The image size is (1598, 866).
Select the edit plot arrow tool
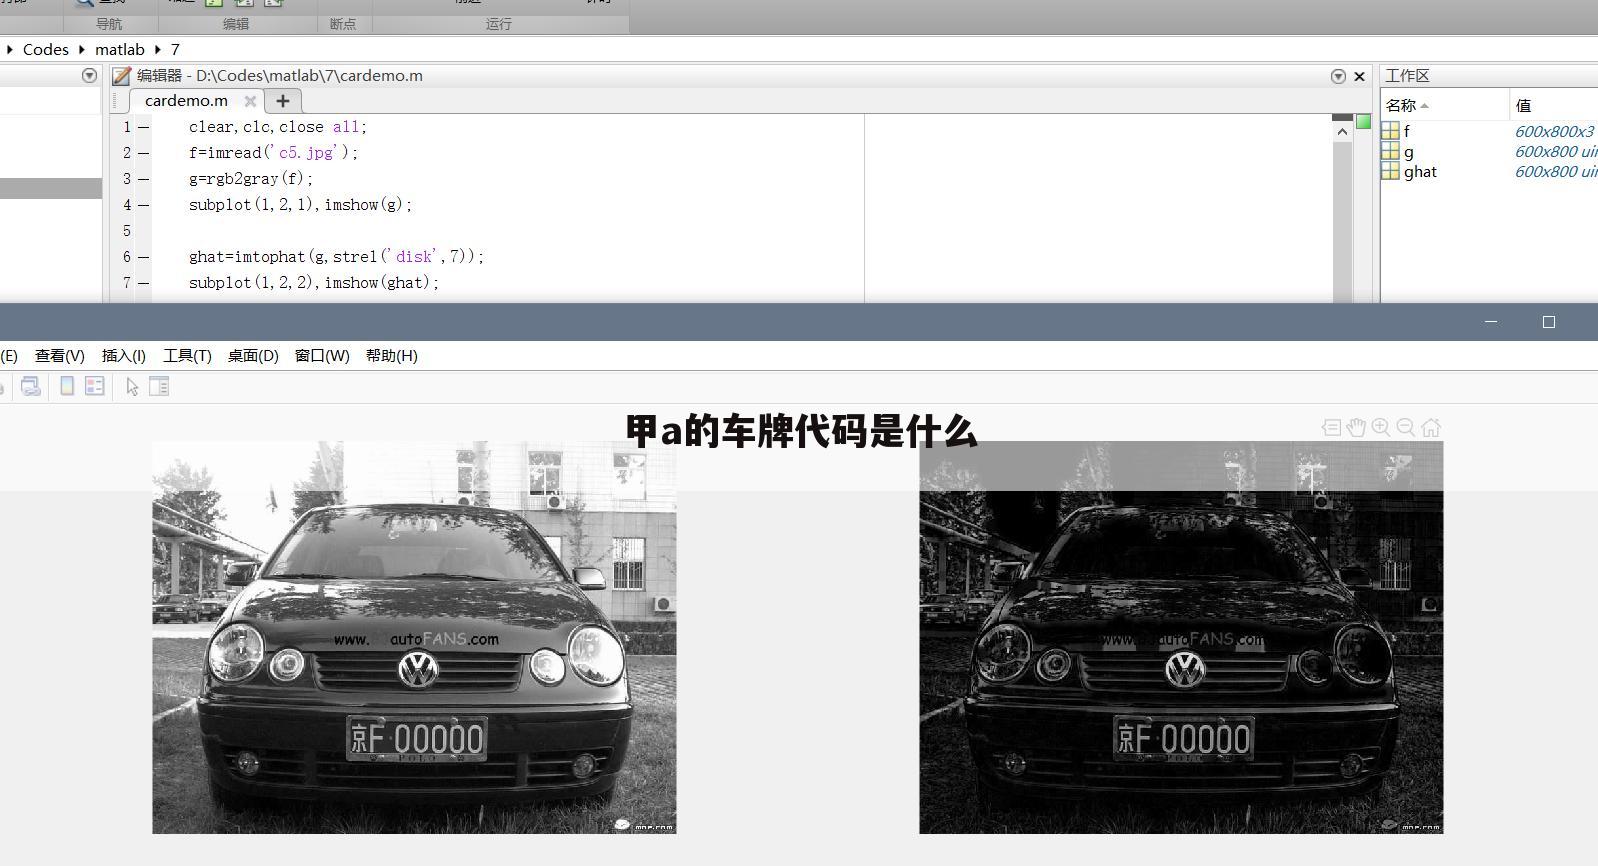pyautogui.click(x=132, y=387)
